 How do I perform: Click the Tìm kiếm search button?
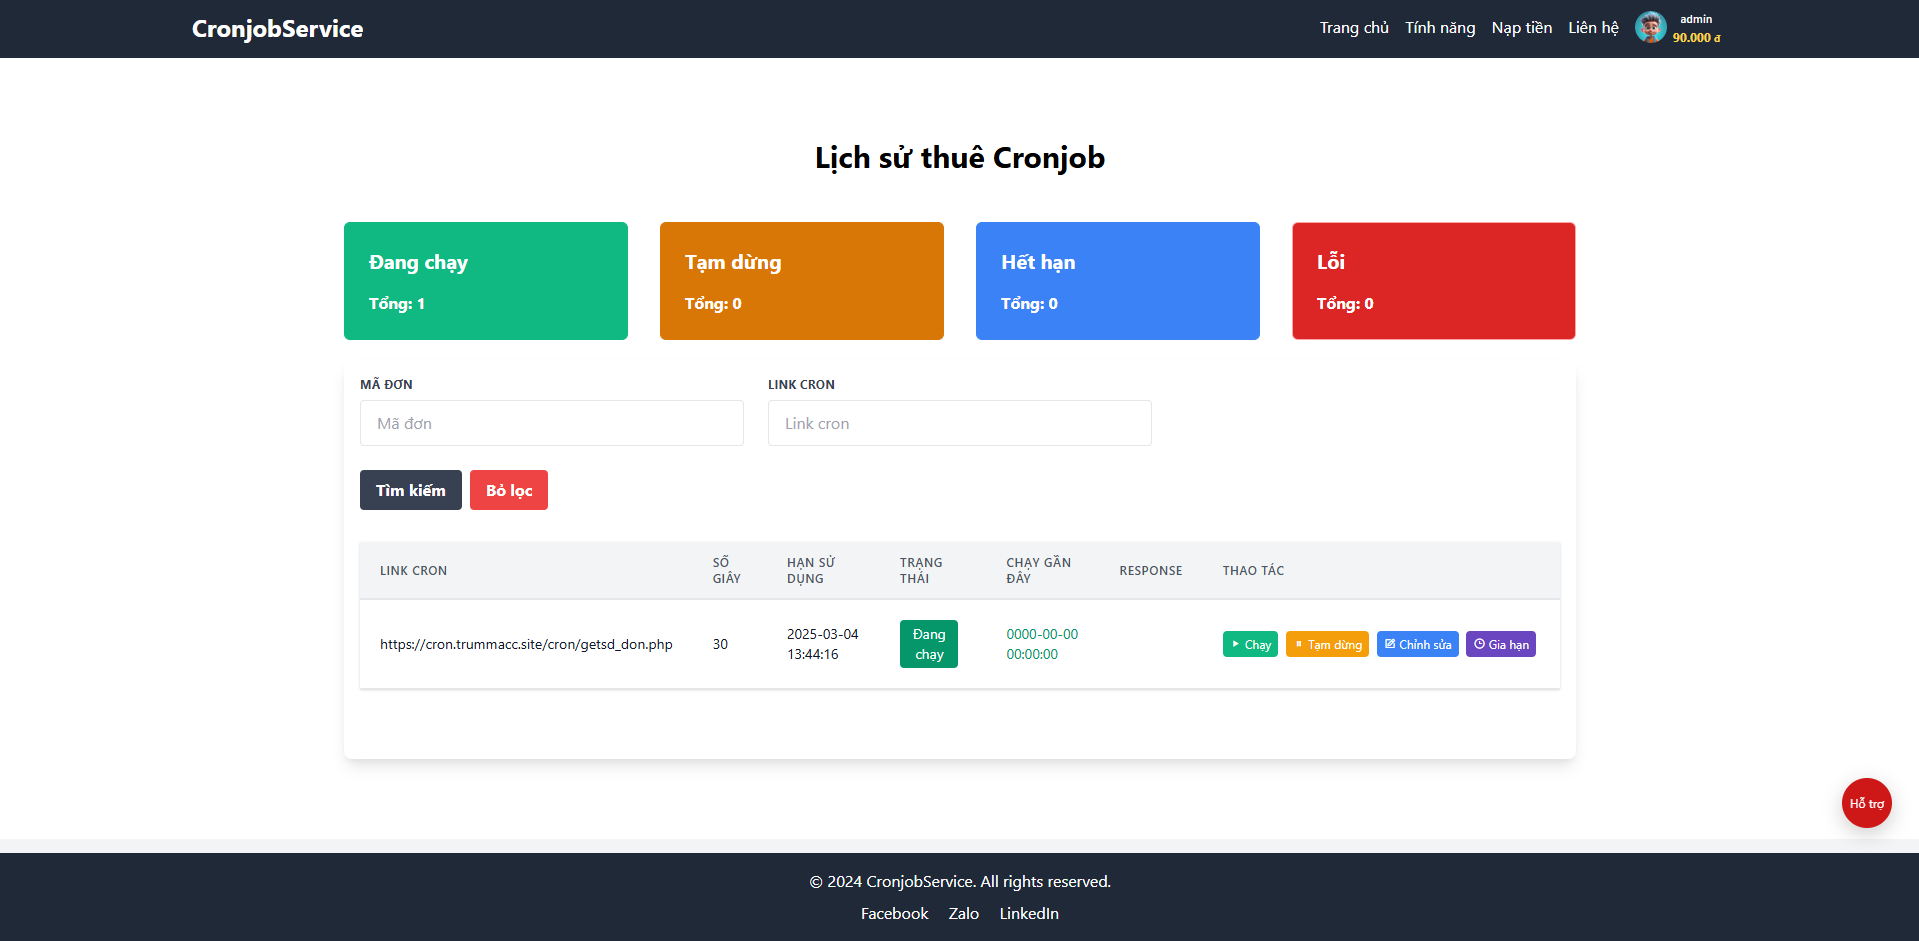[x=410, y=490]
